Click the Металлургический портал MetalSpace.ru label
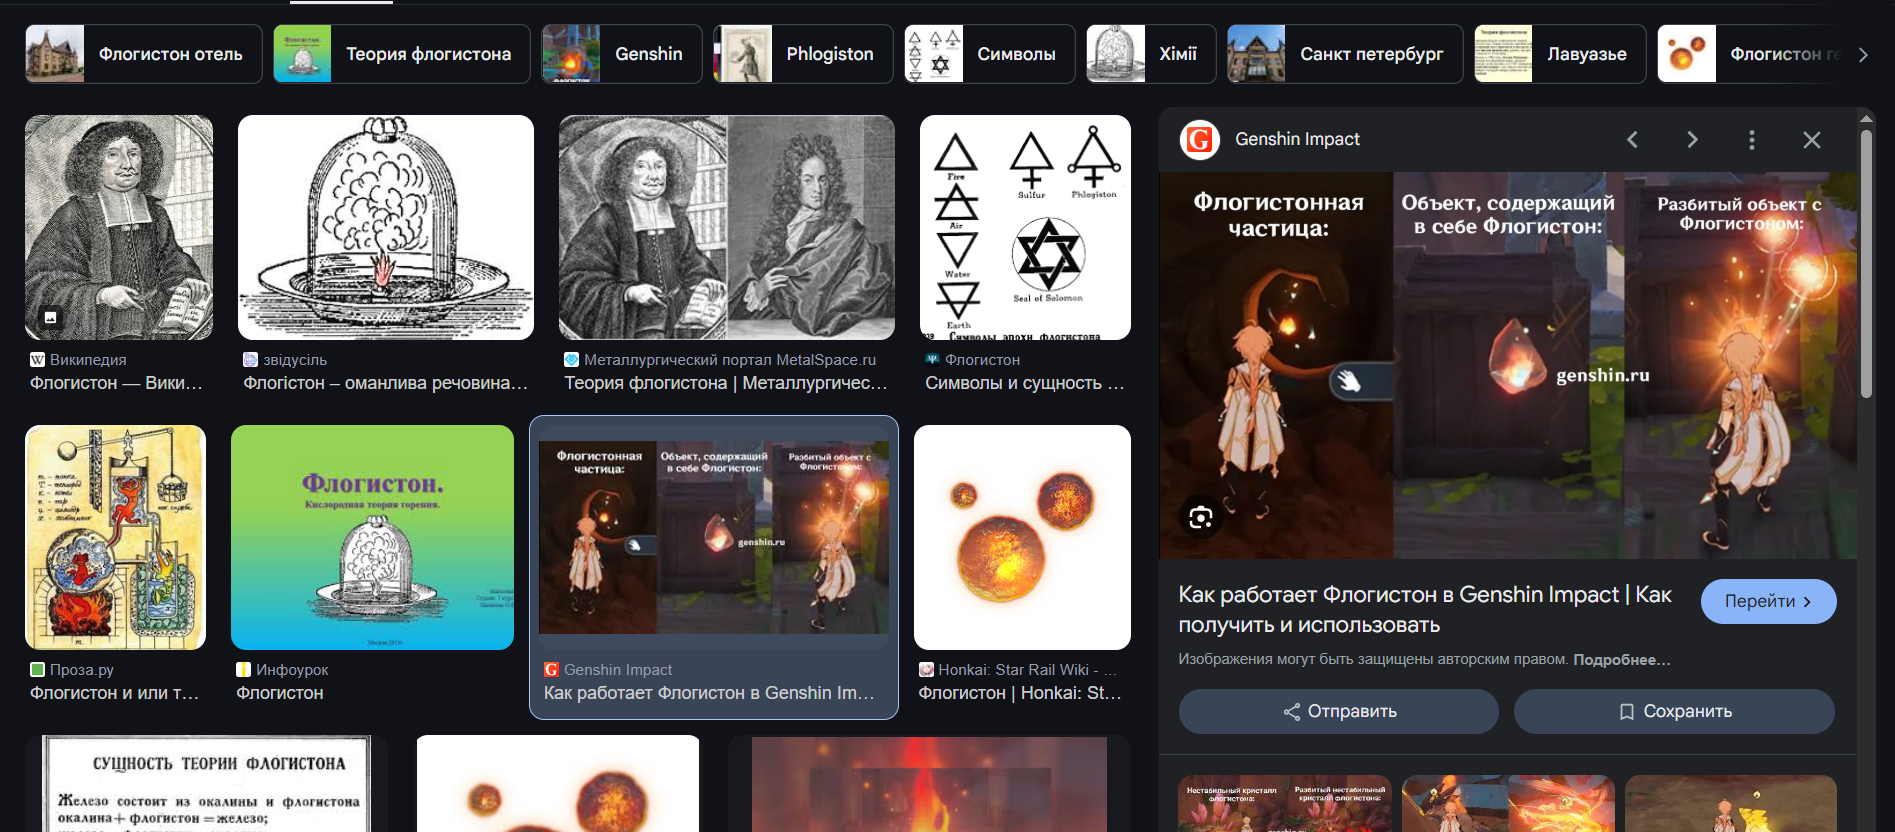The height and width of the screenshot is (832, 1895). tap(730, 360)
